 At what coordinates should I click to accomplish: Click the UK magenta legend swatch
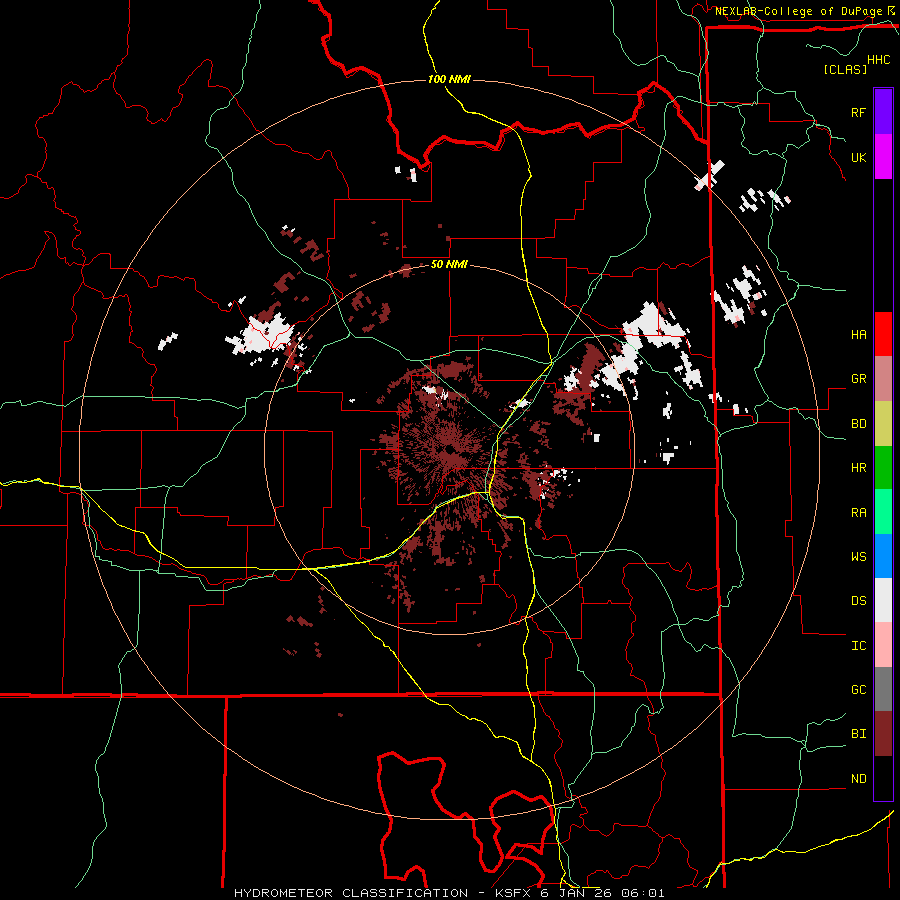(883, 157)
